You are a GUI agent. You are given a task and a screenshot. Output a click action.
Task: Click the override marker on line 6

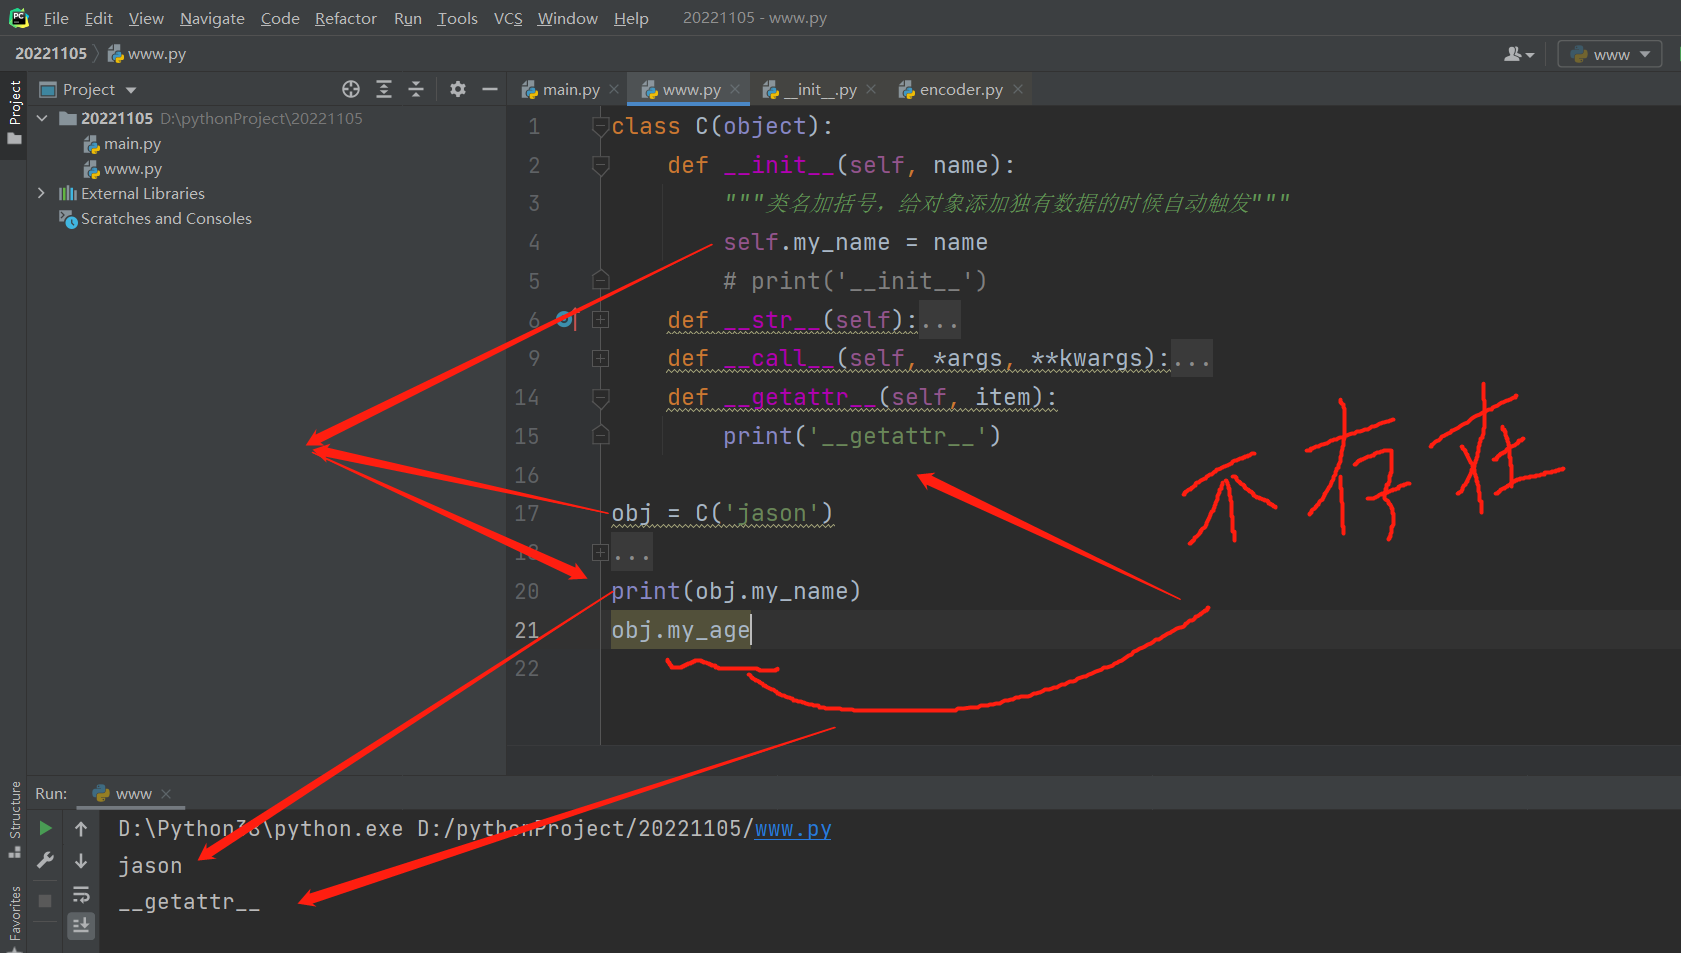point(565,319)
